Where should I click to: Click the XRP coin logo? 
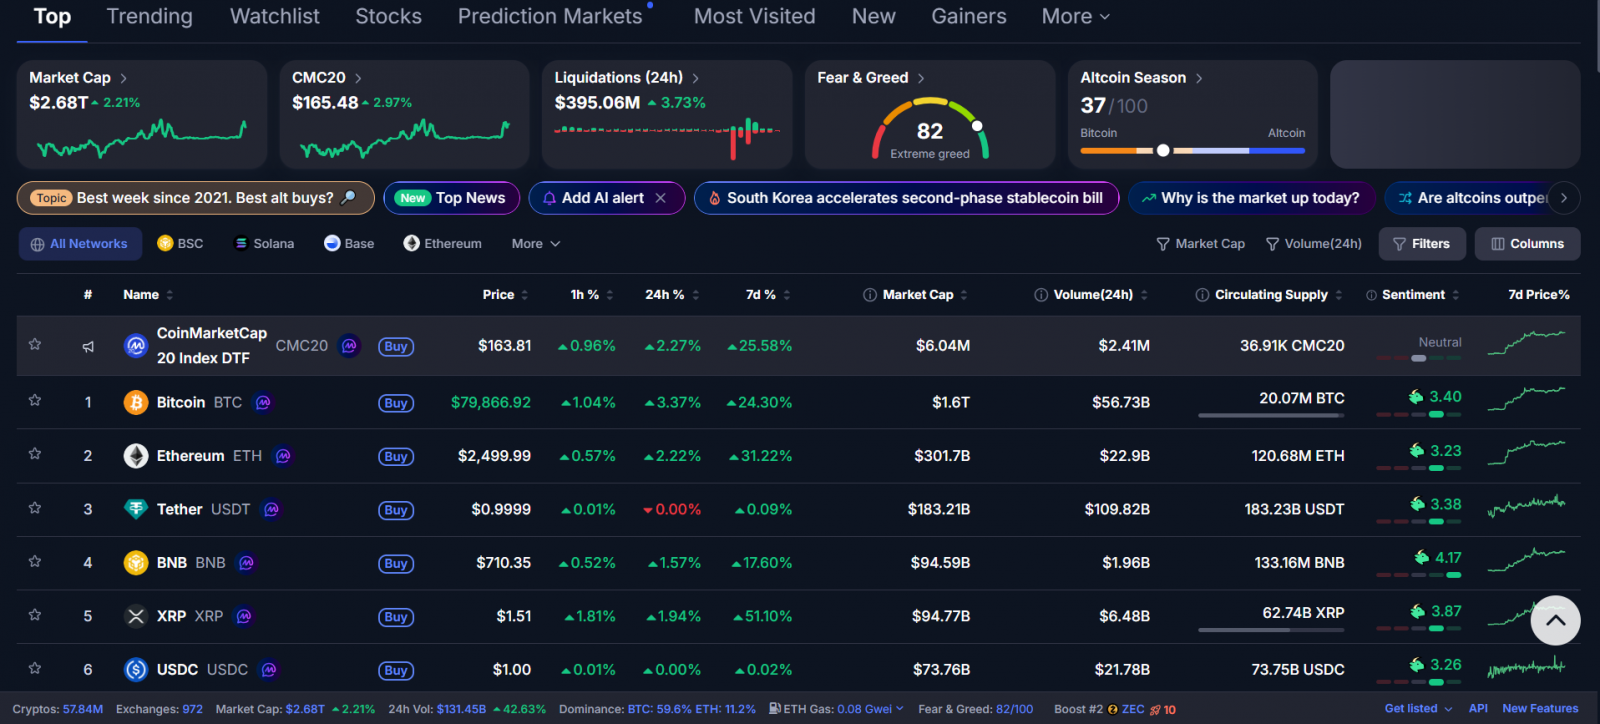tap(136, 616)
